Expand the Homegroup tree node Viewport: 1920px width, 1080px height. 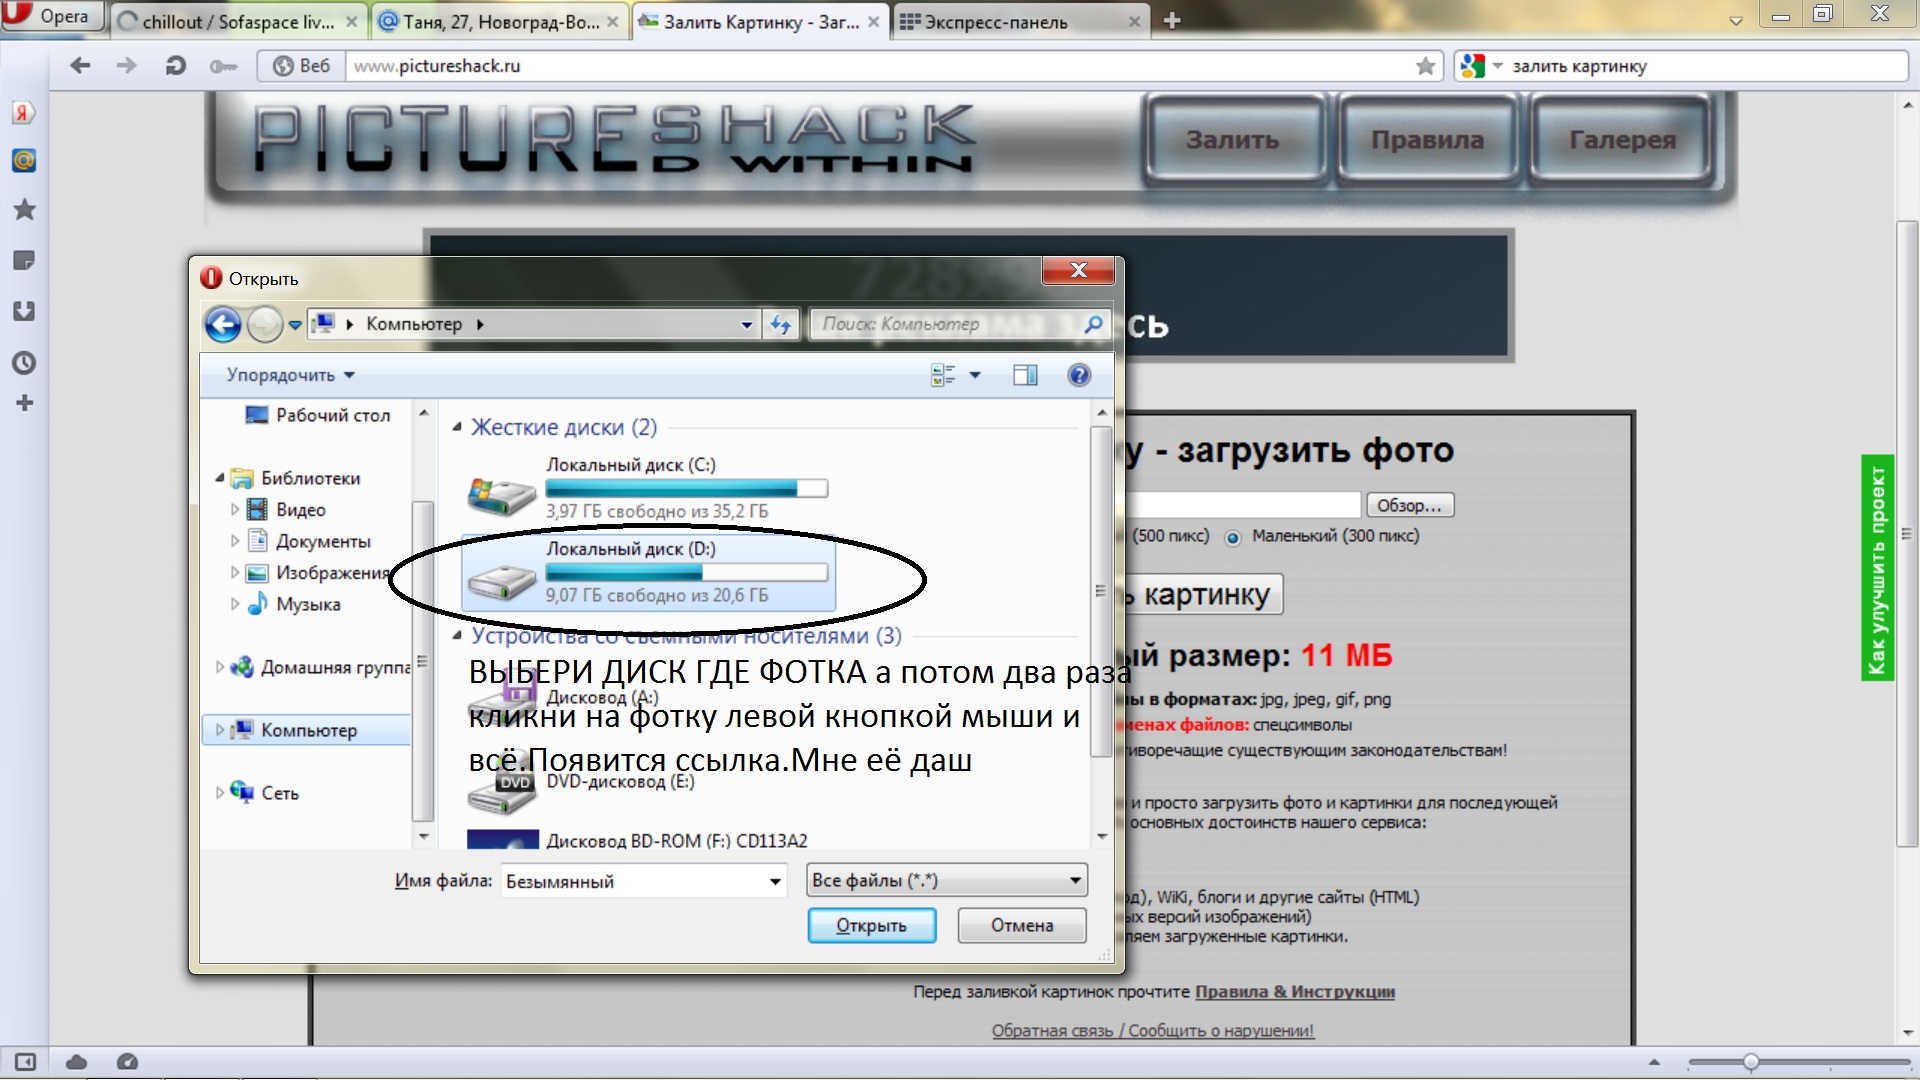tap(219, 667)
